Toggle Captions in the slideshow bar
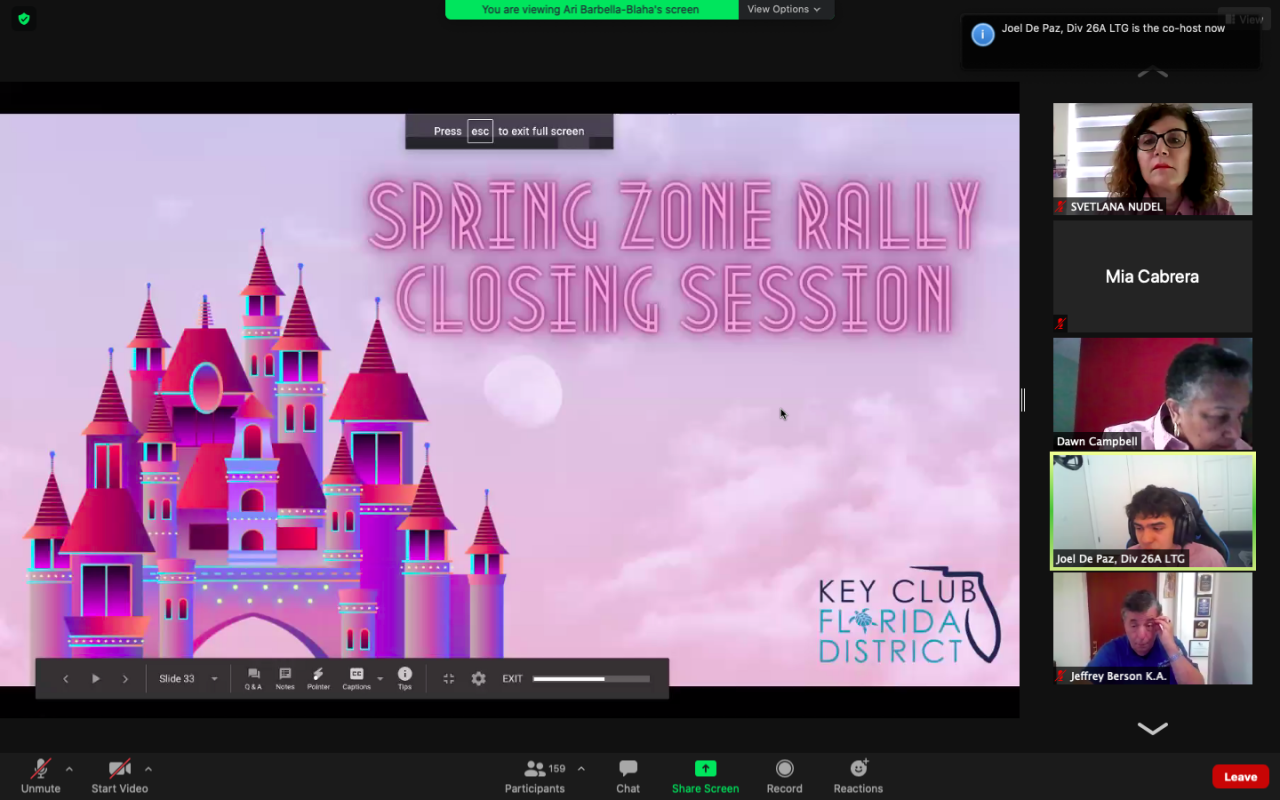 [x=356, y=679]
